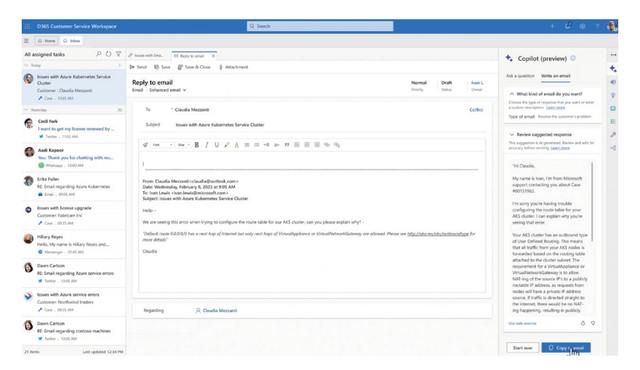Viewport: 640px width, 370px height.
Task: Click the Start over button
Action: point(523,348)
